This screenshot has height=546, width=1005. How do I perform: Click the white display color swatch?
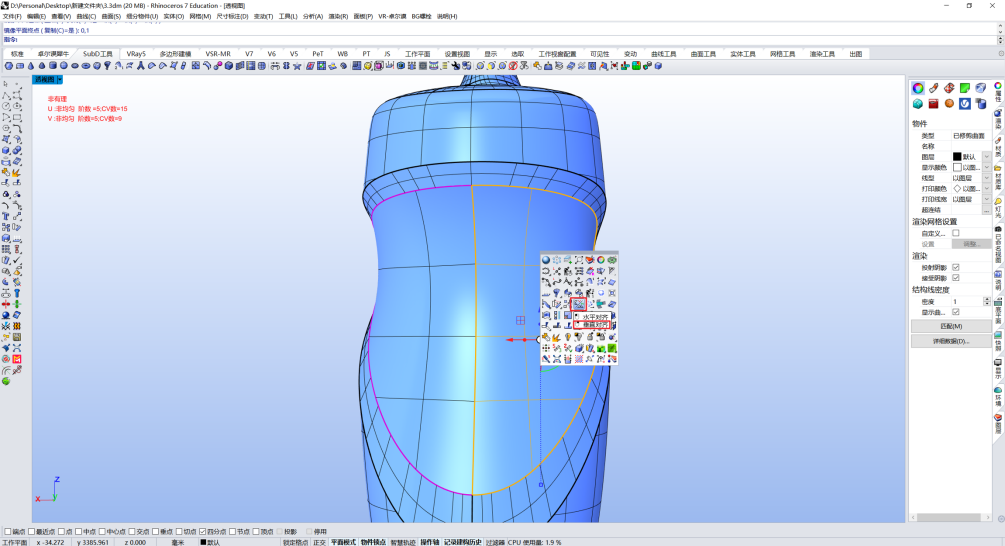(957, 167)
